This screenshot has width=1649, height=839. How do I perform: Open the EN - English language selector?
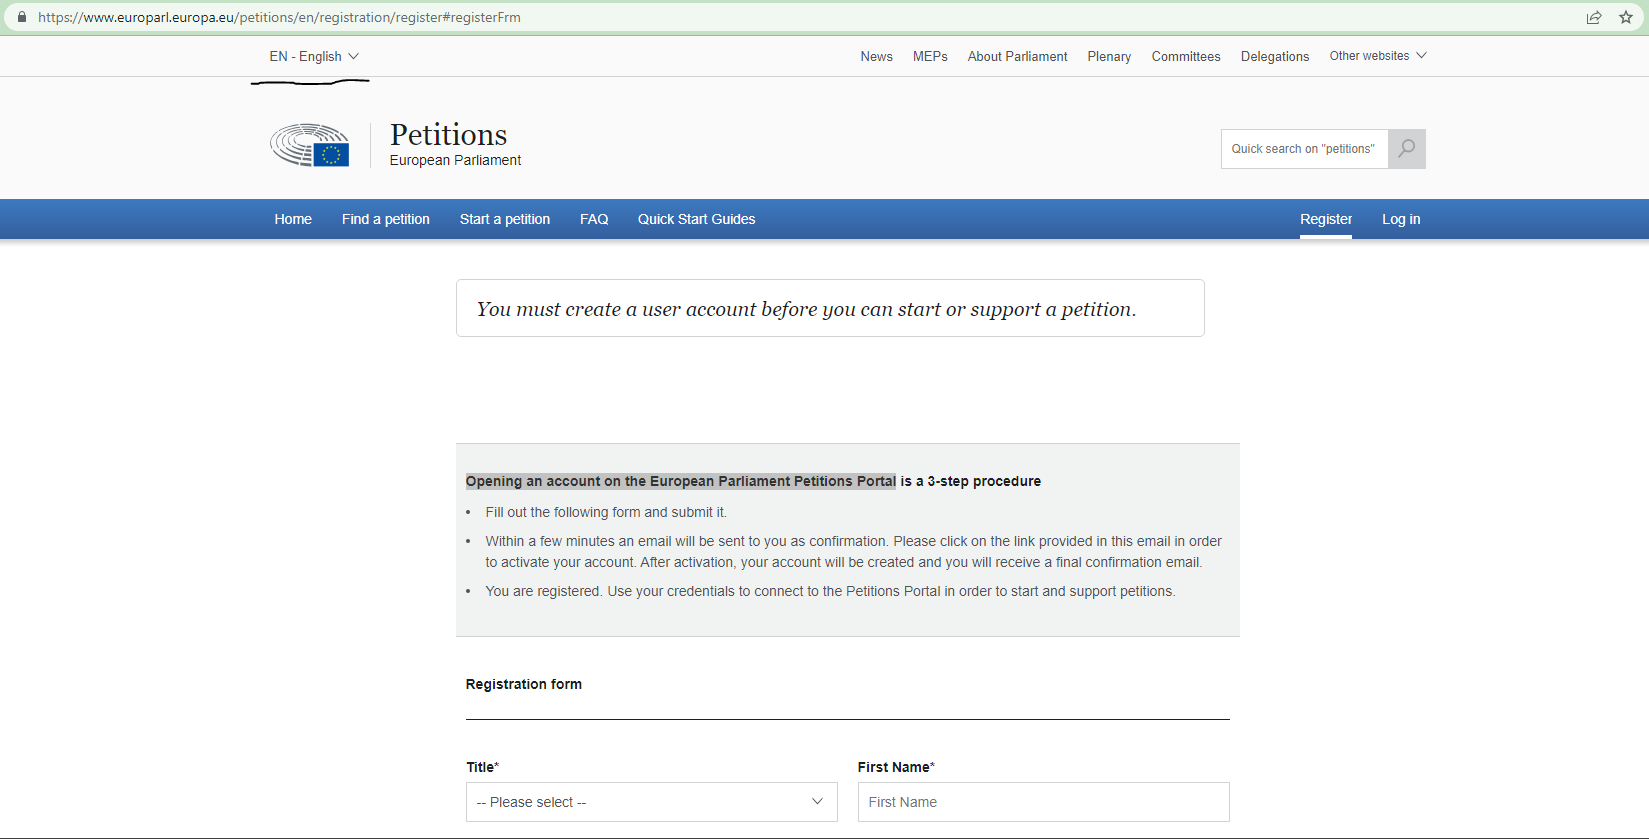[x=314, y=57]
